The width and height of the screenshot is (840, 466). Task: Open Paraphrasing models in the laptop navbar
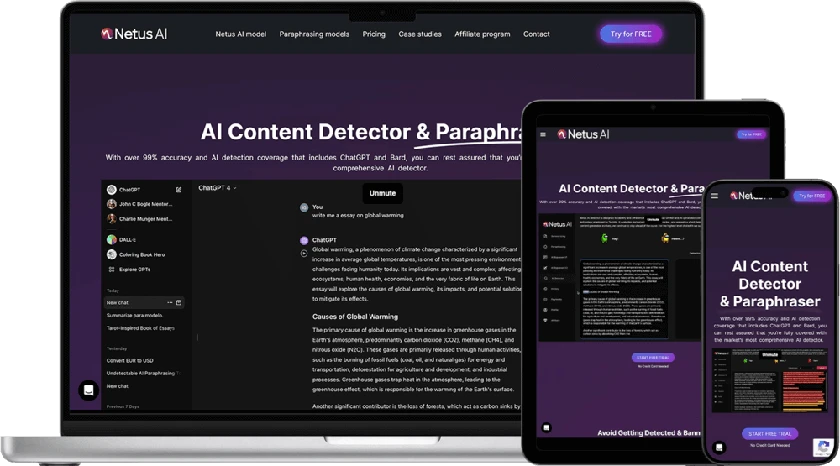point(314,34)
